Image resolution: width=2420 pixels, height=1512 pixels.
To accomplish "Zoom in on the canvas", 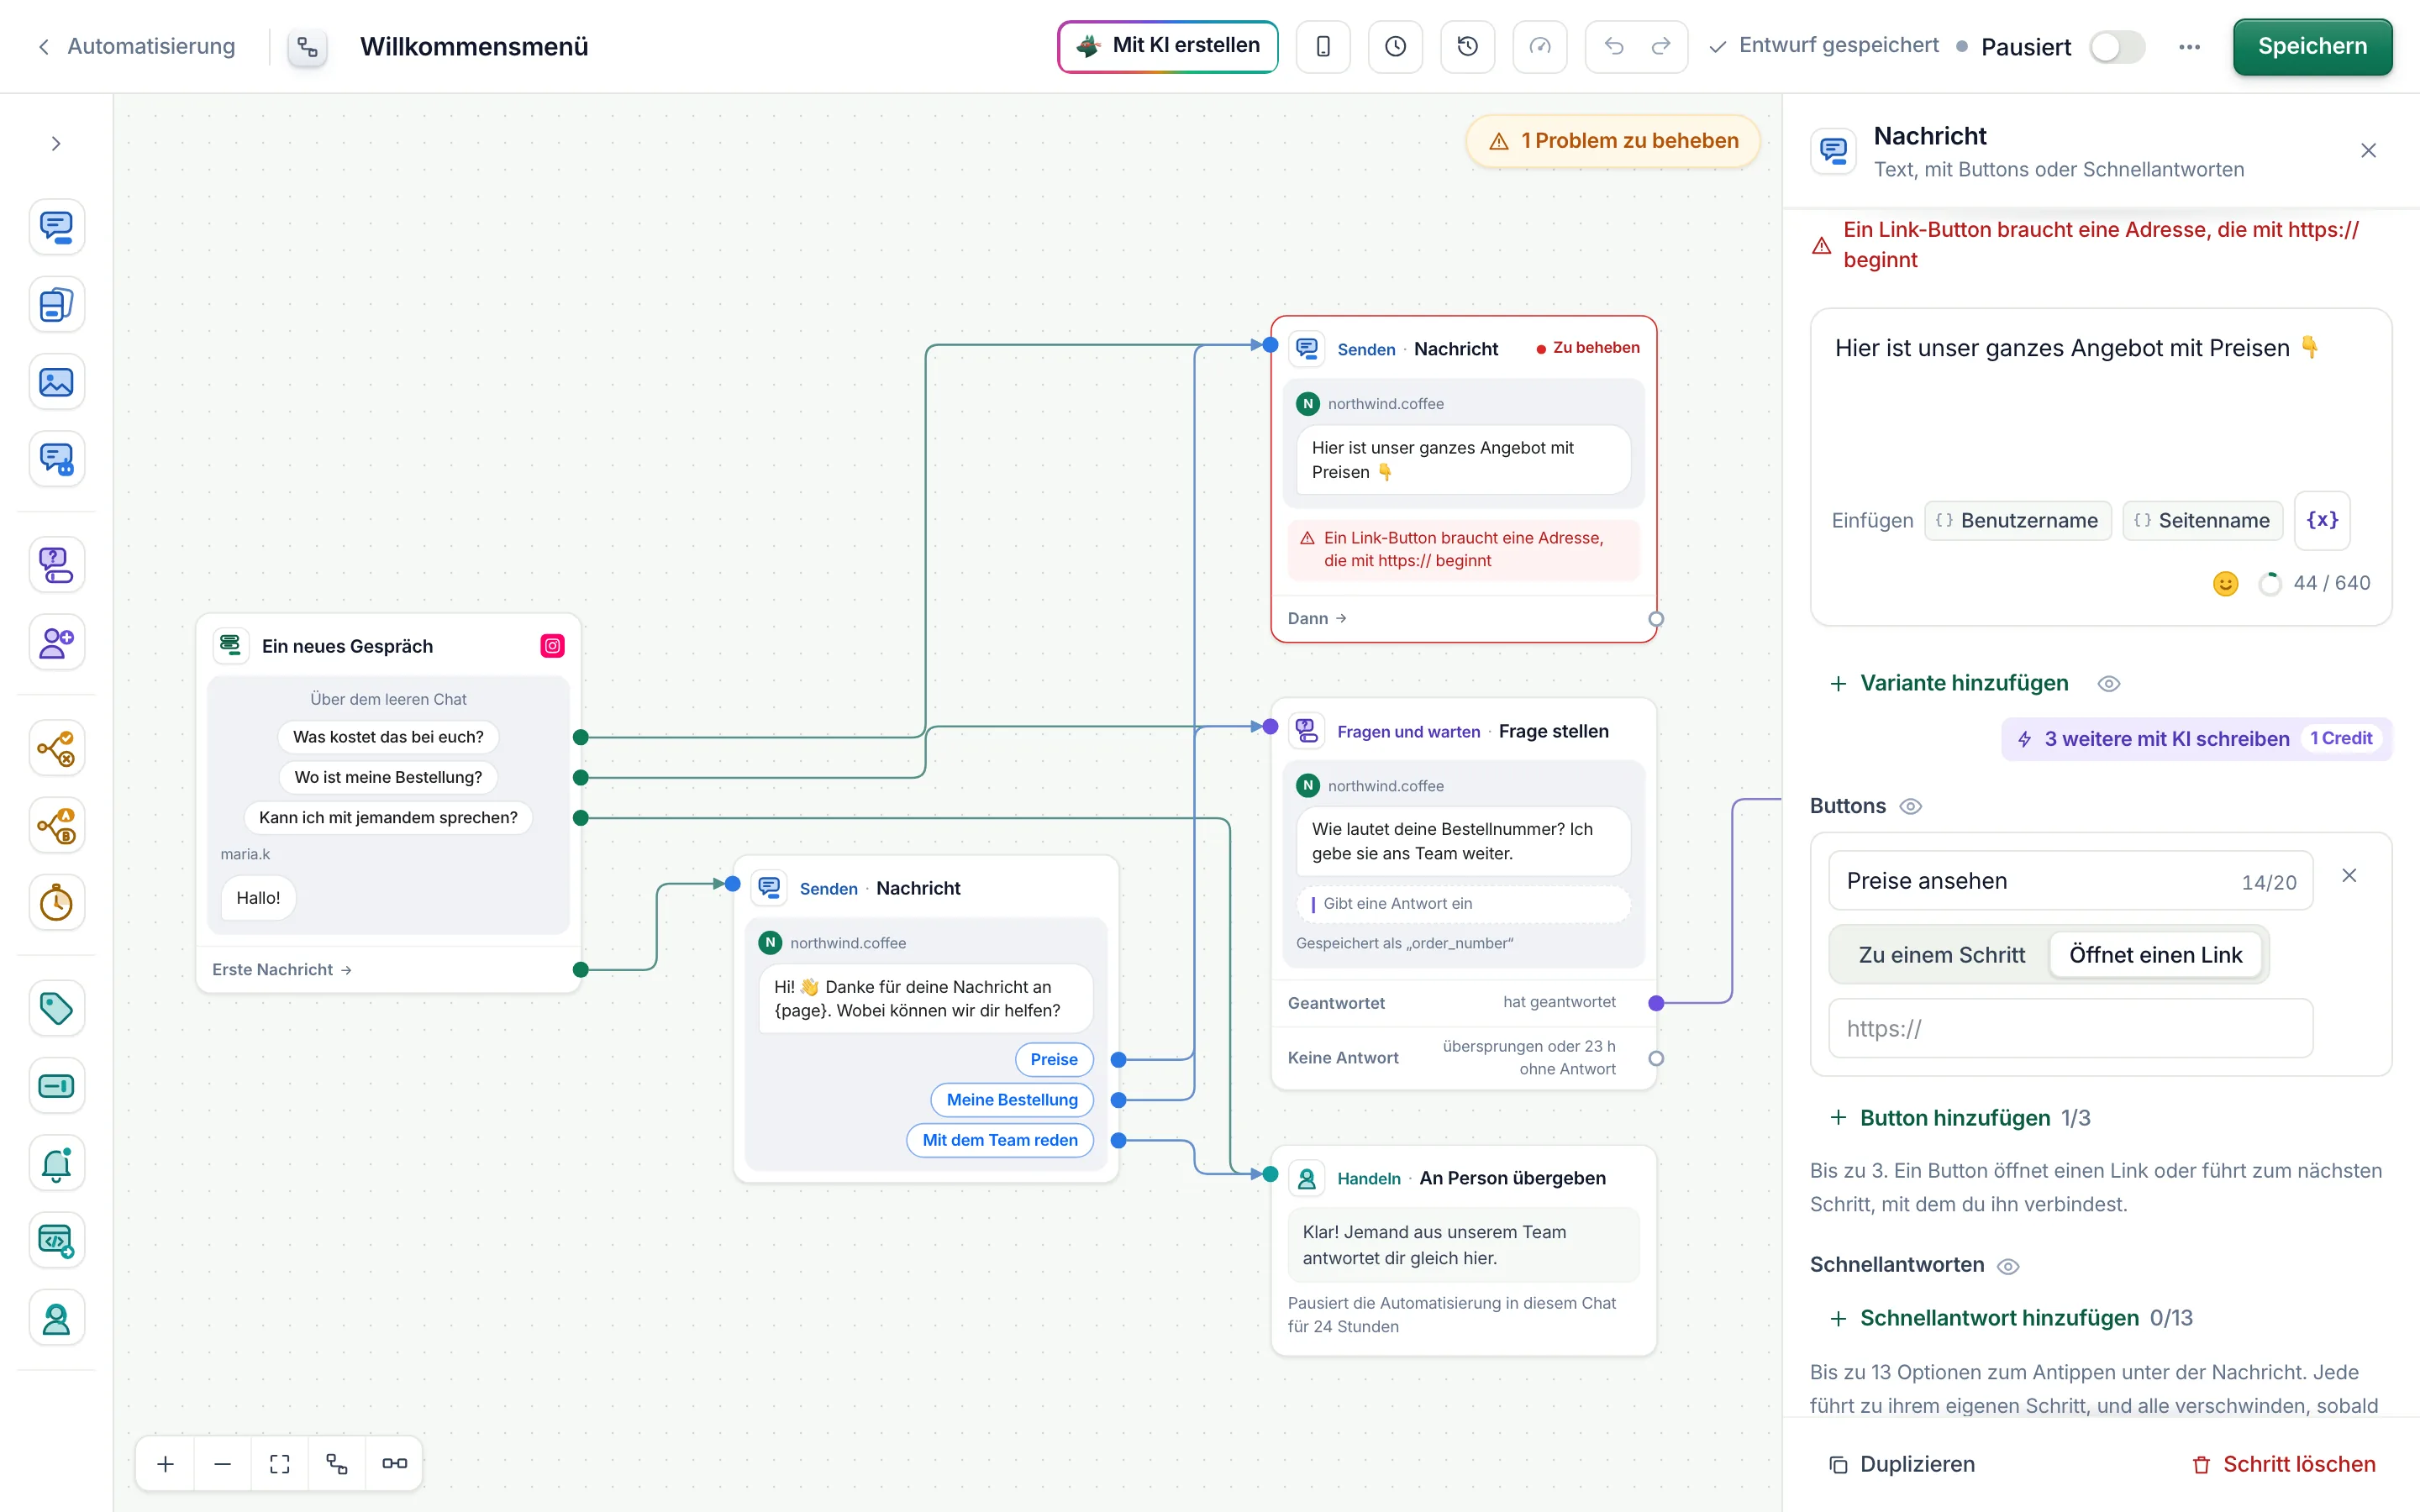I will 166,1464.
